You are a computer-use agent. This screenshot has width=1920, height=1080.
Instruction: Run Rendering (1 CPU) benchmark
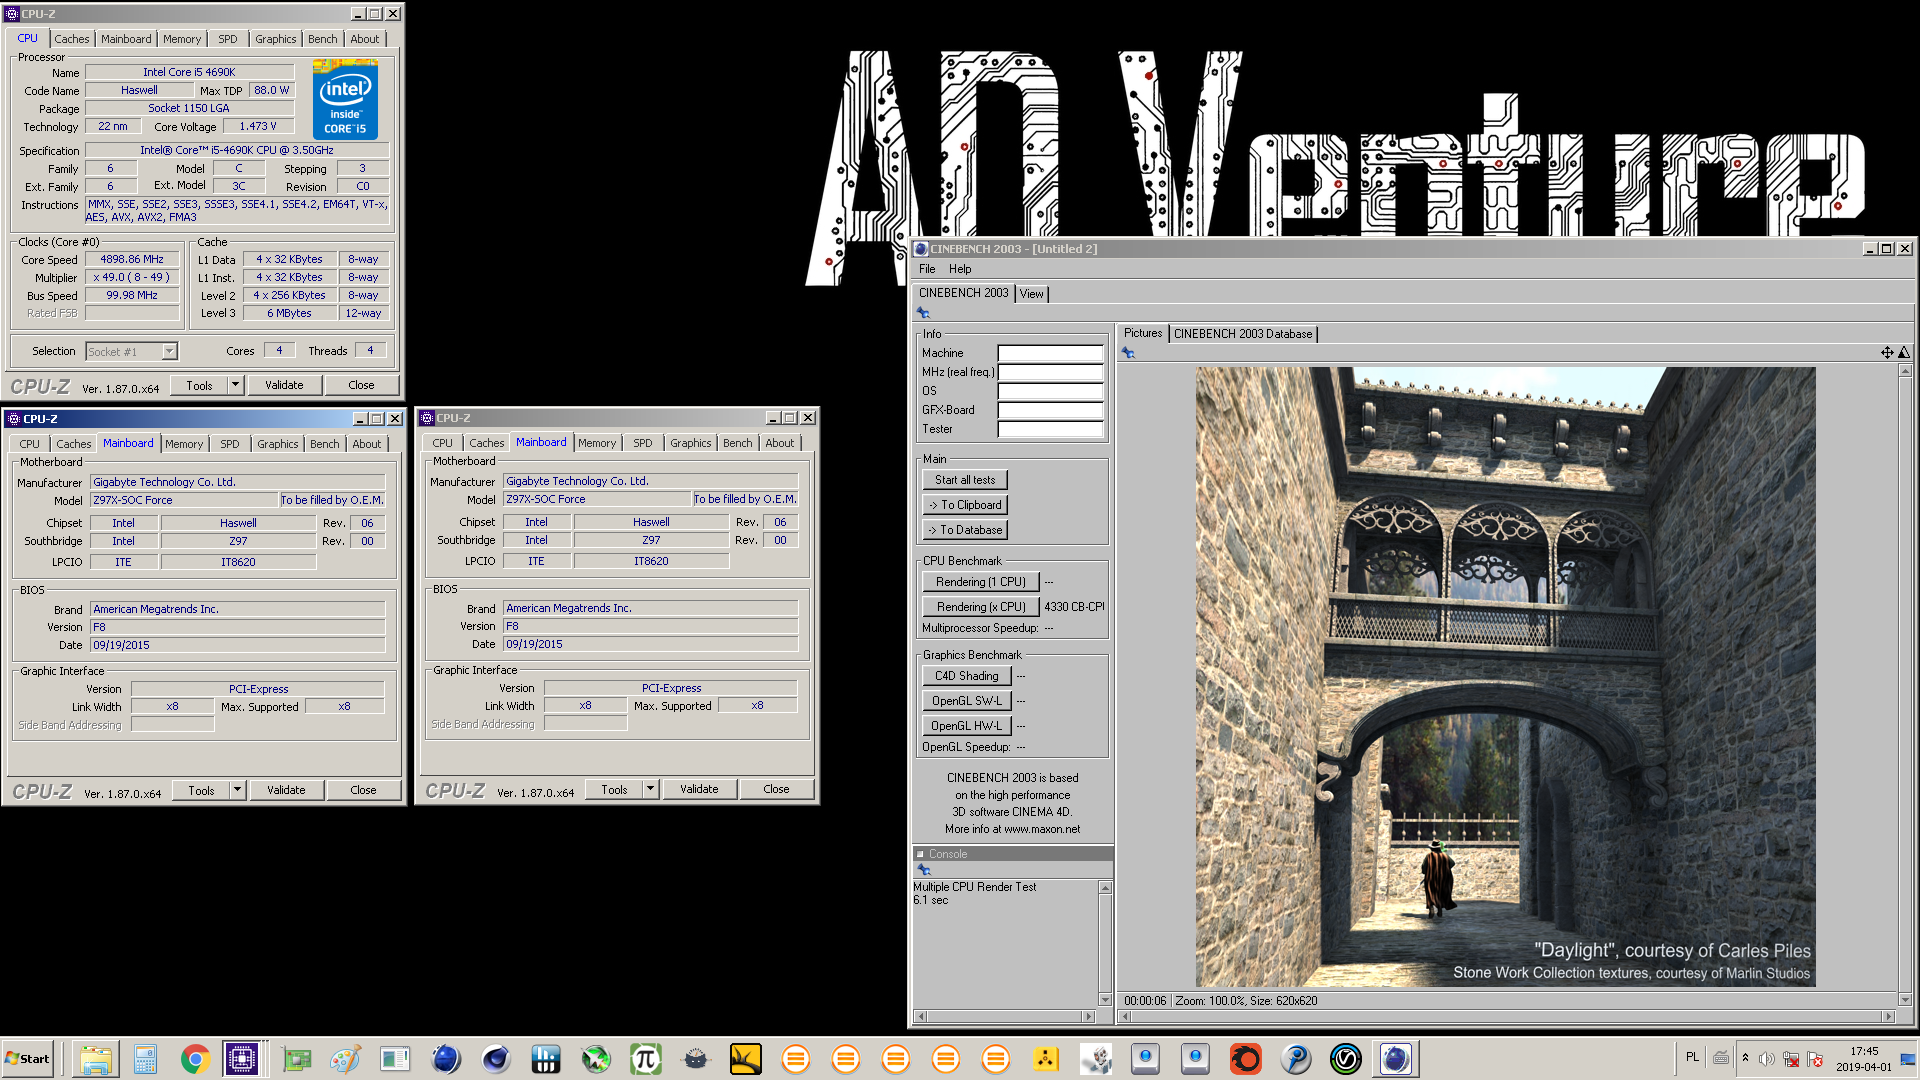[x=981, y=582]
